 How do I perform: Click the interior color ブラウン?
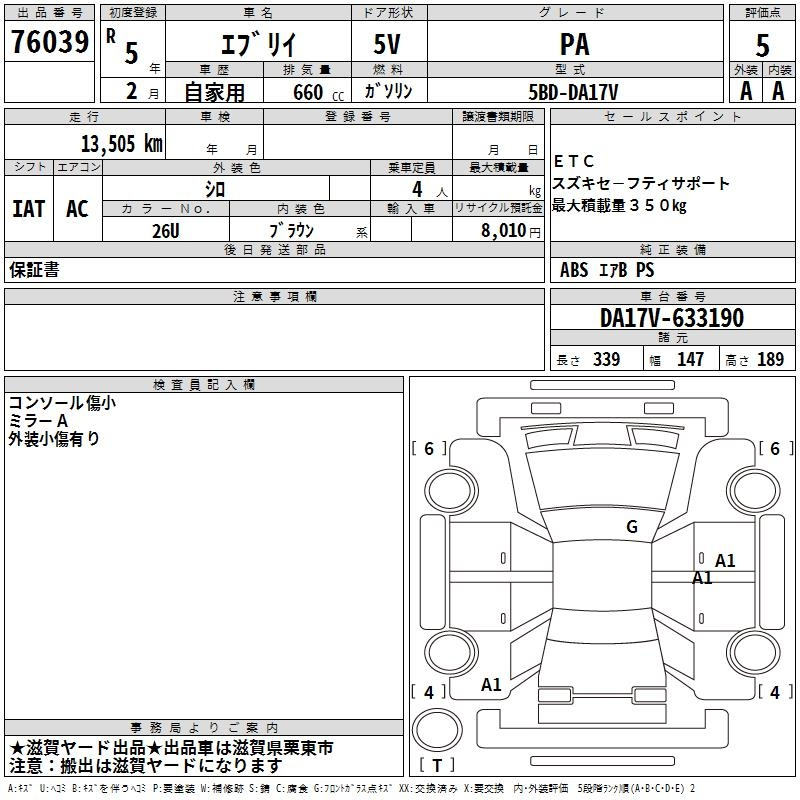click(x=291, y=231)
